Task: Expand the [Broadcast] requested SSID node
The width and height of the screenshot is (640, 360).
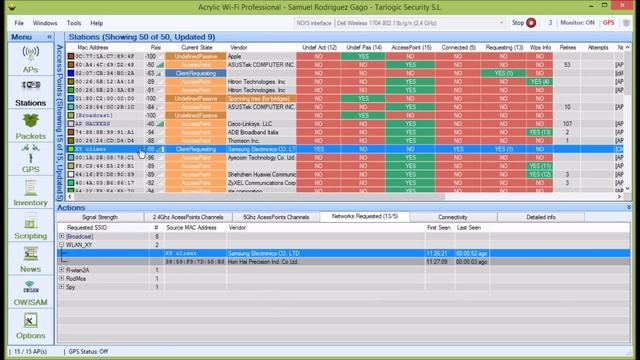Action: point(62,236)
